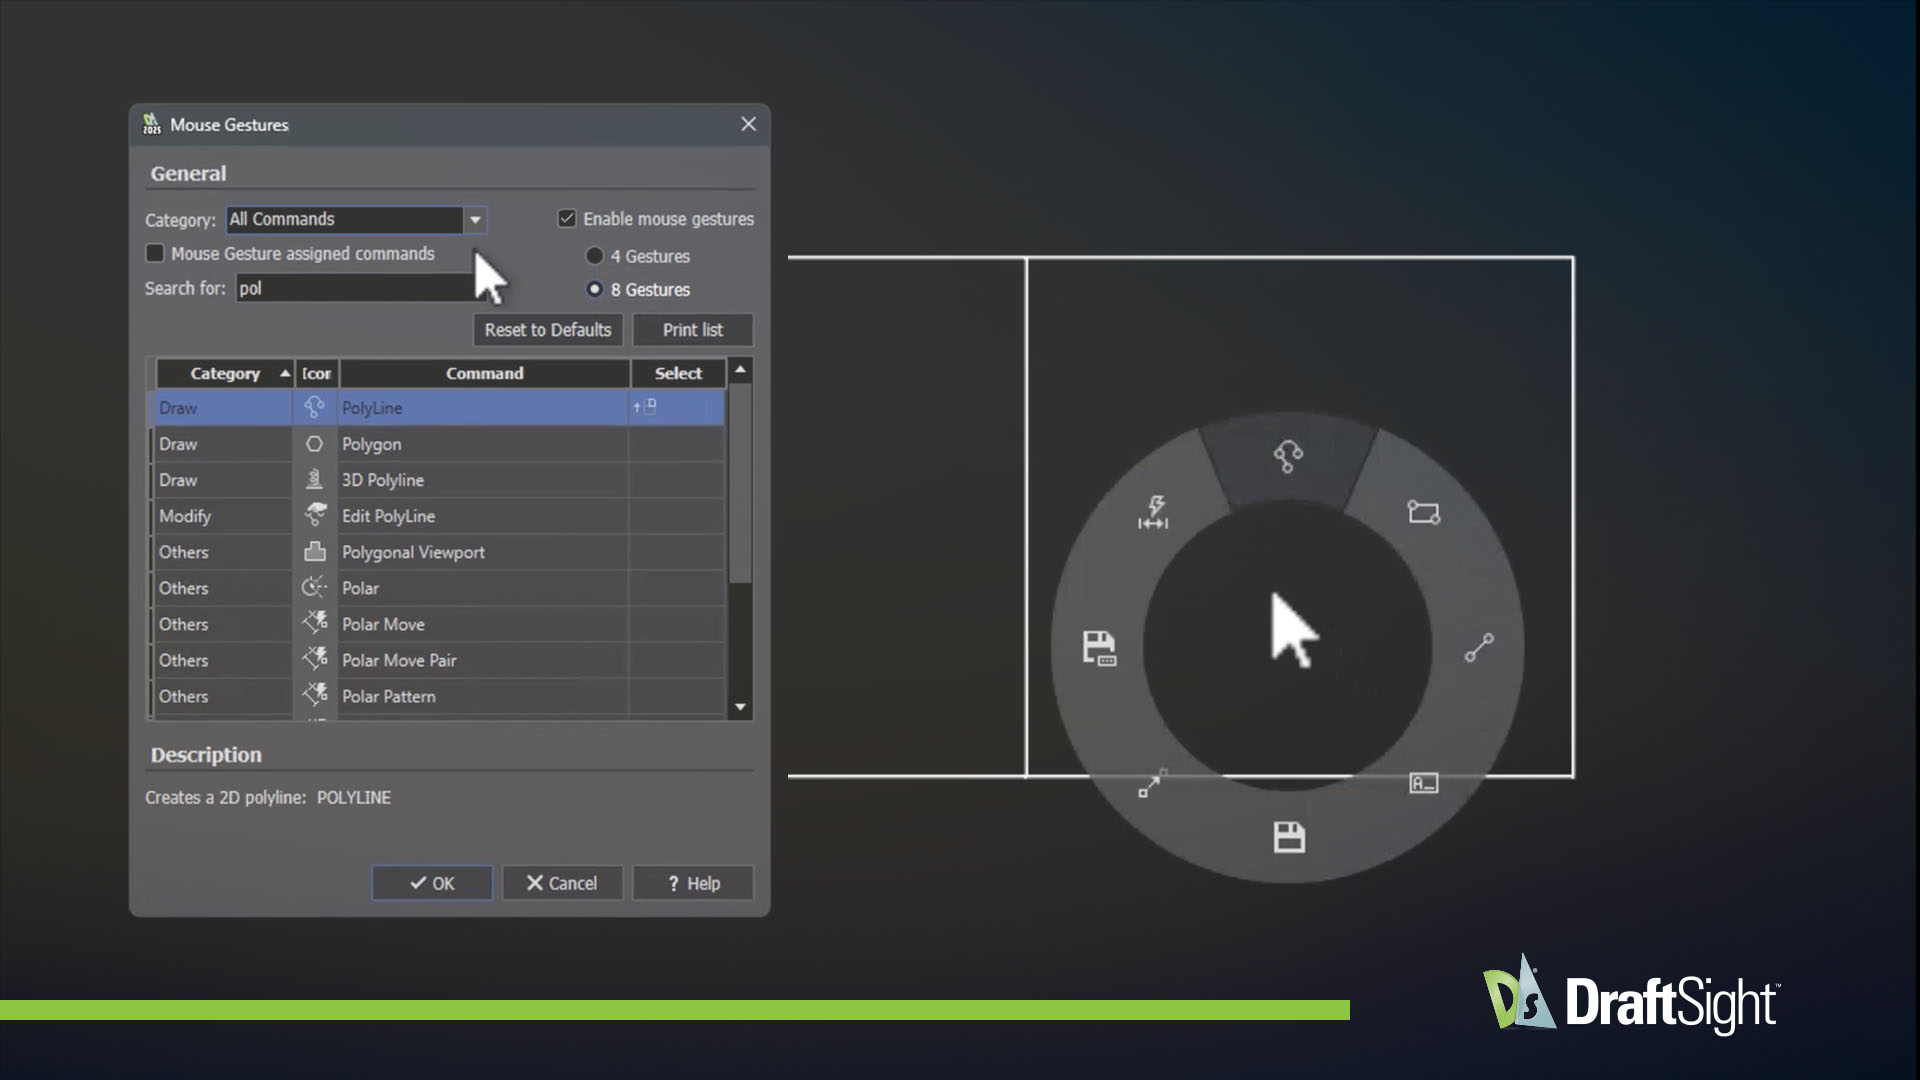Viewport: 1920px width, 1080px height.
Task: Click the note/text icon in gesture wheel
Action: point(1423,783)
